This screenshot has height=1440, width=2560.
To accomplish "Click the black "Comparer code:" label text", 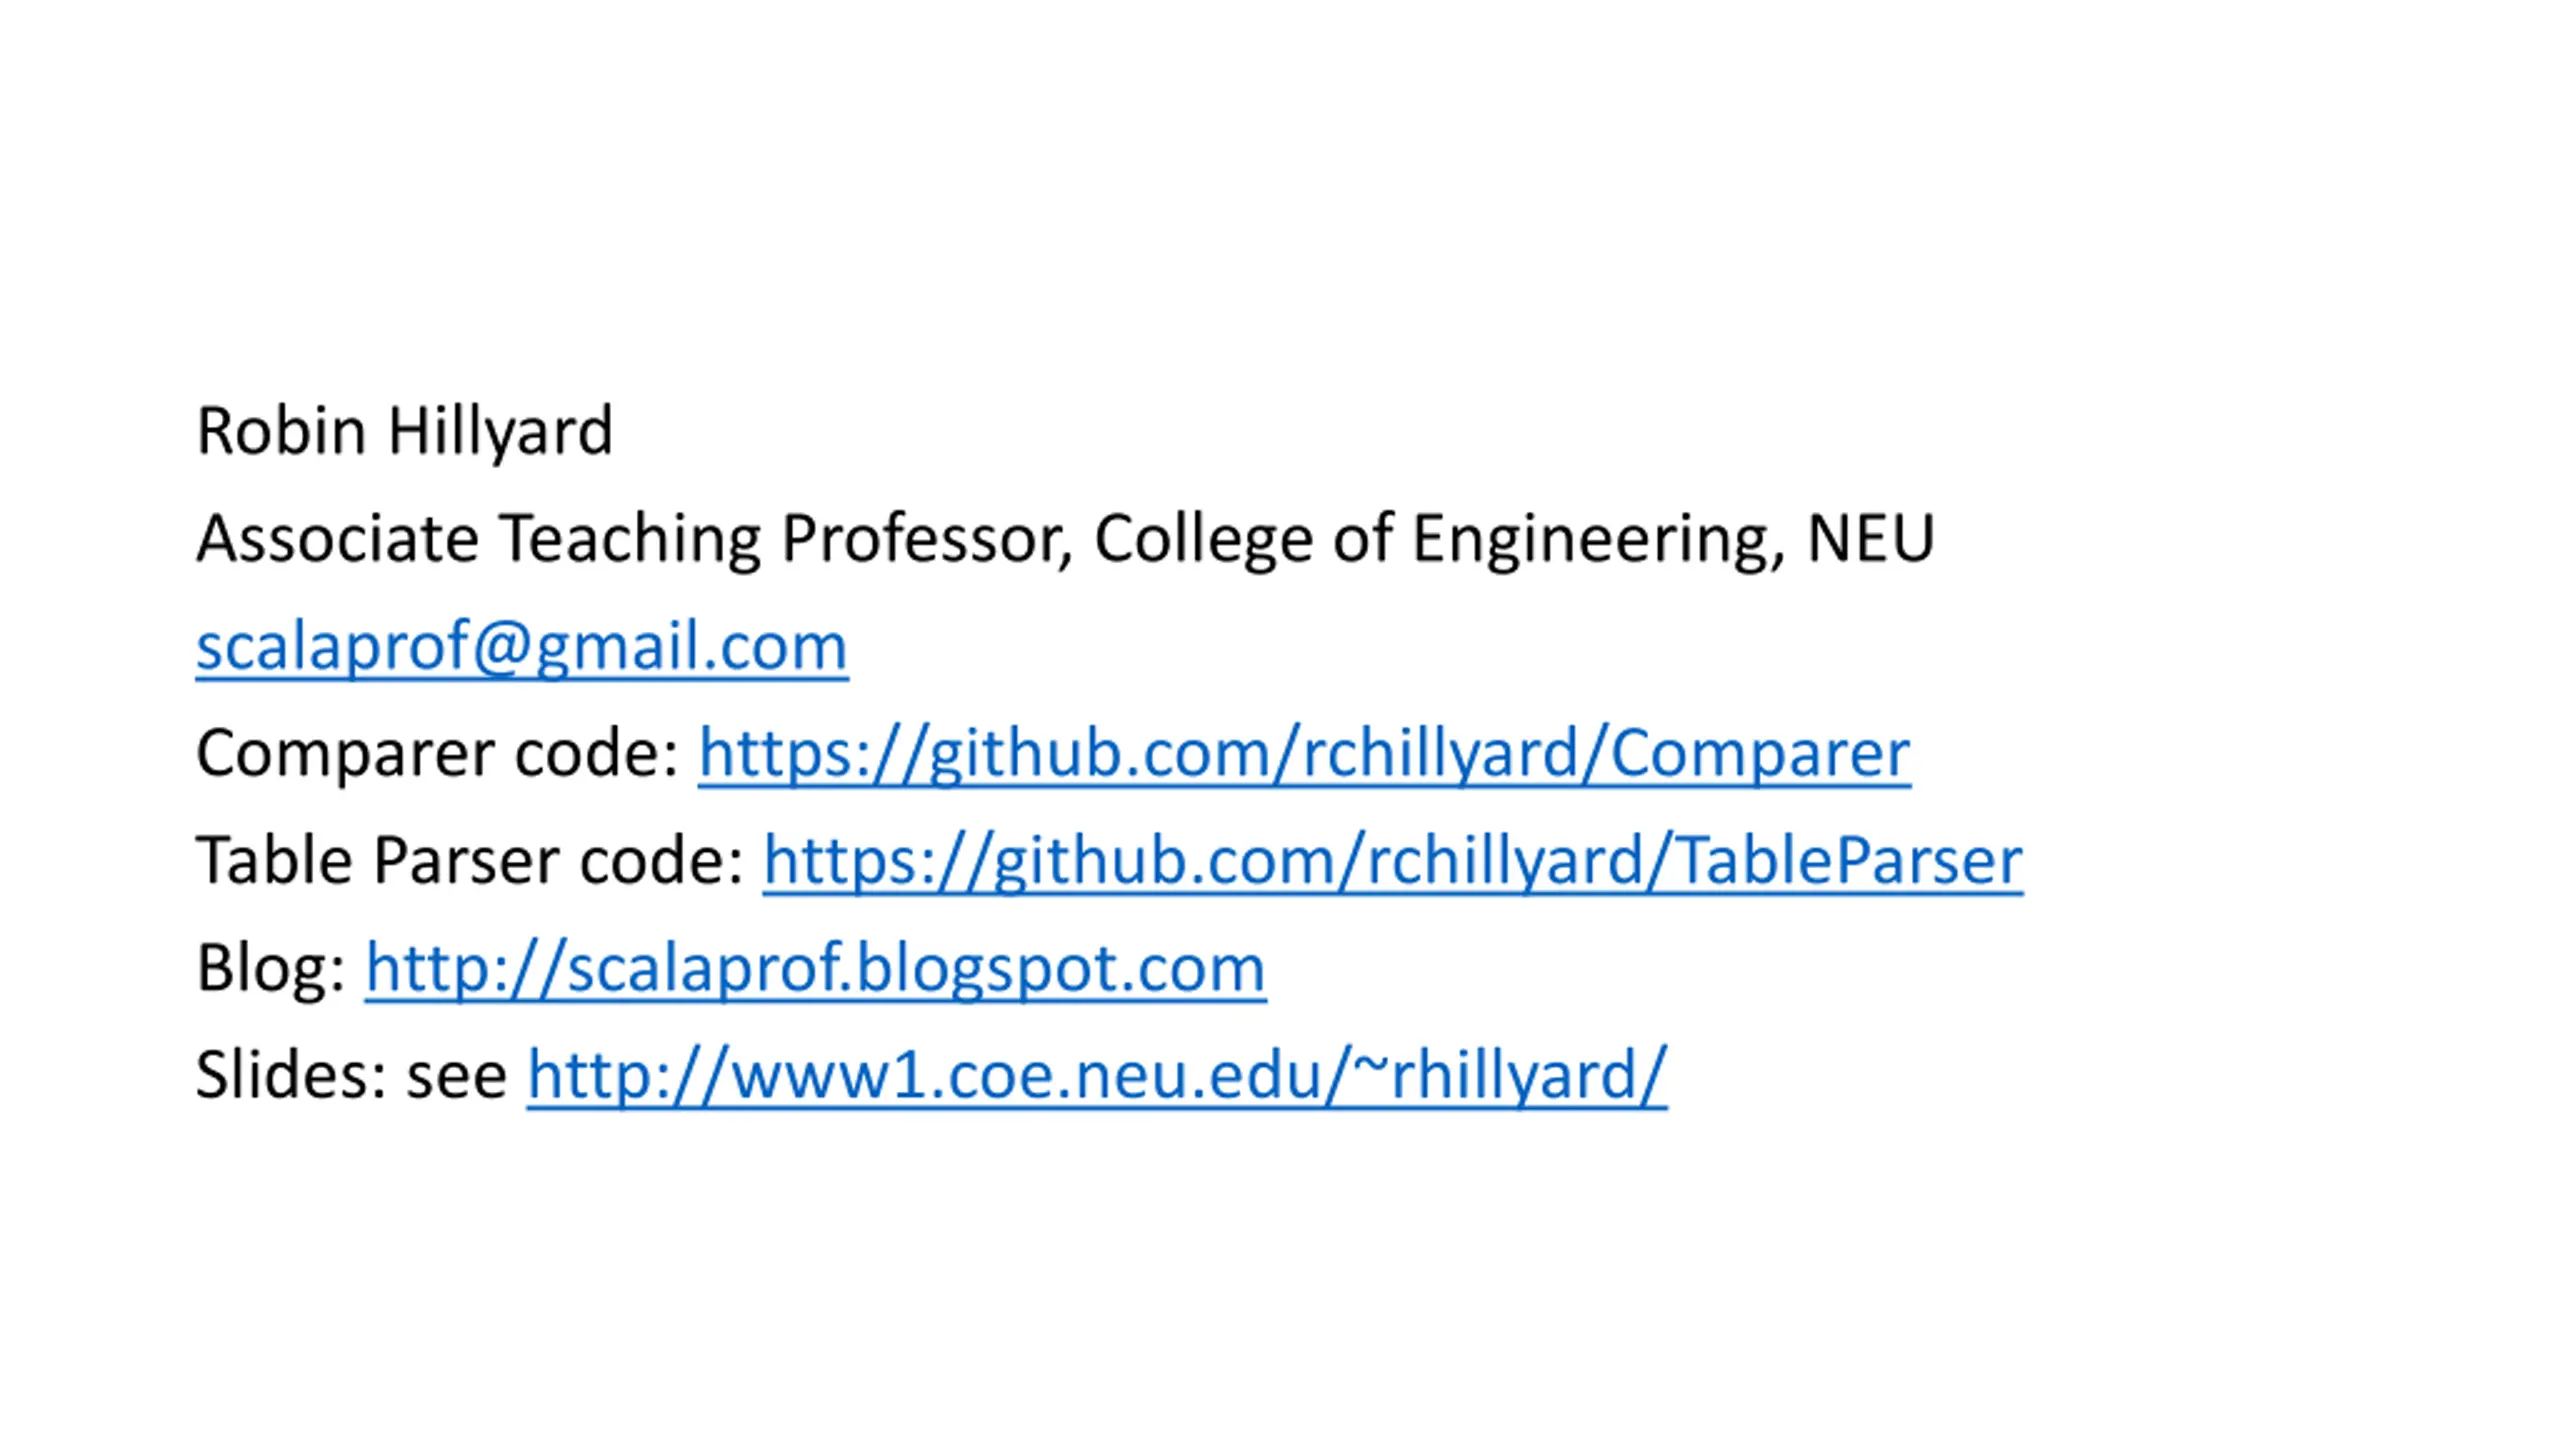I will pyautogui.click(x=437, y=752).
